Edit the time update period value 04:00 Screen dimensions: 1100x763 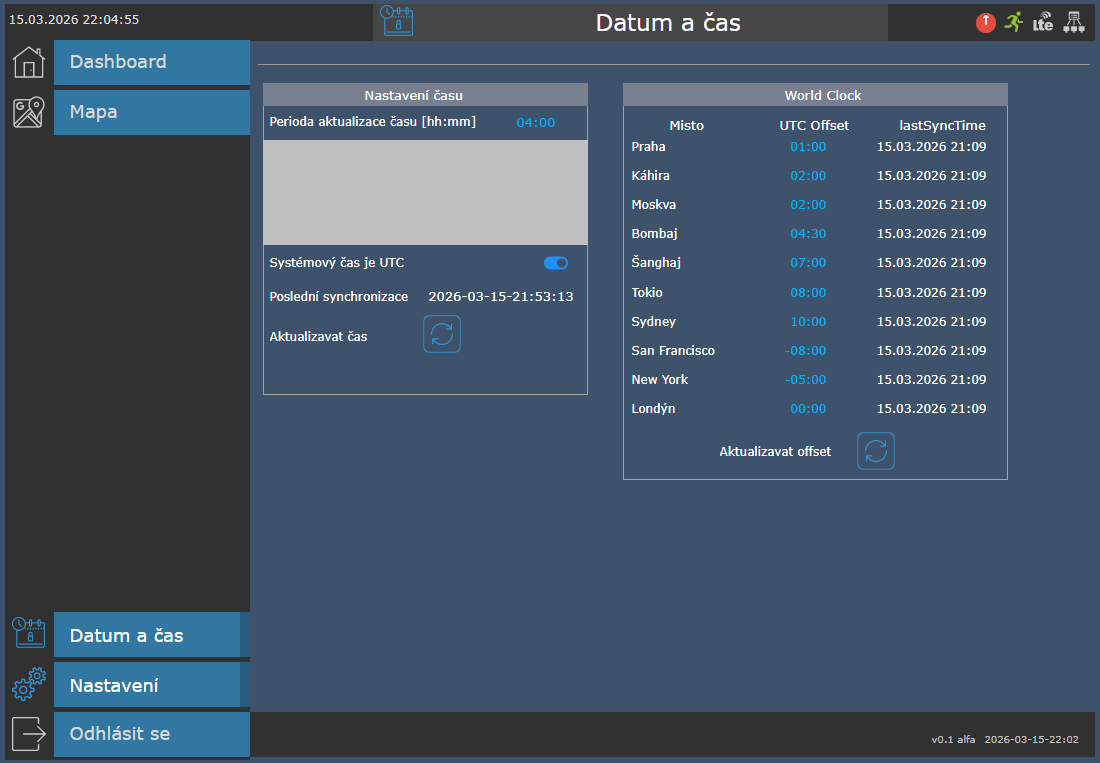click(535, 123)
